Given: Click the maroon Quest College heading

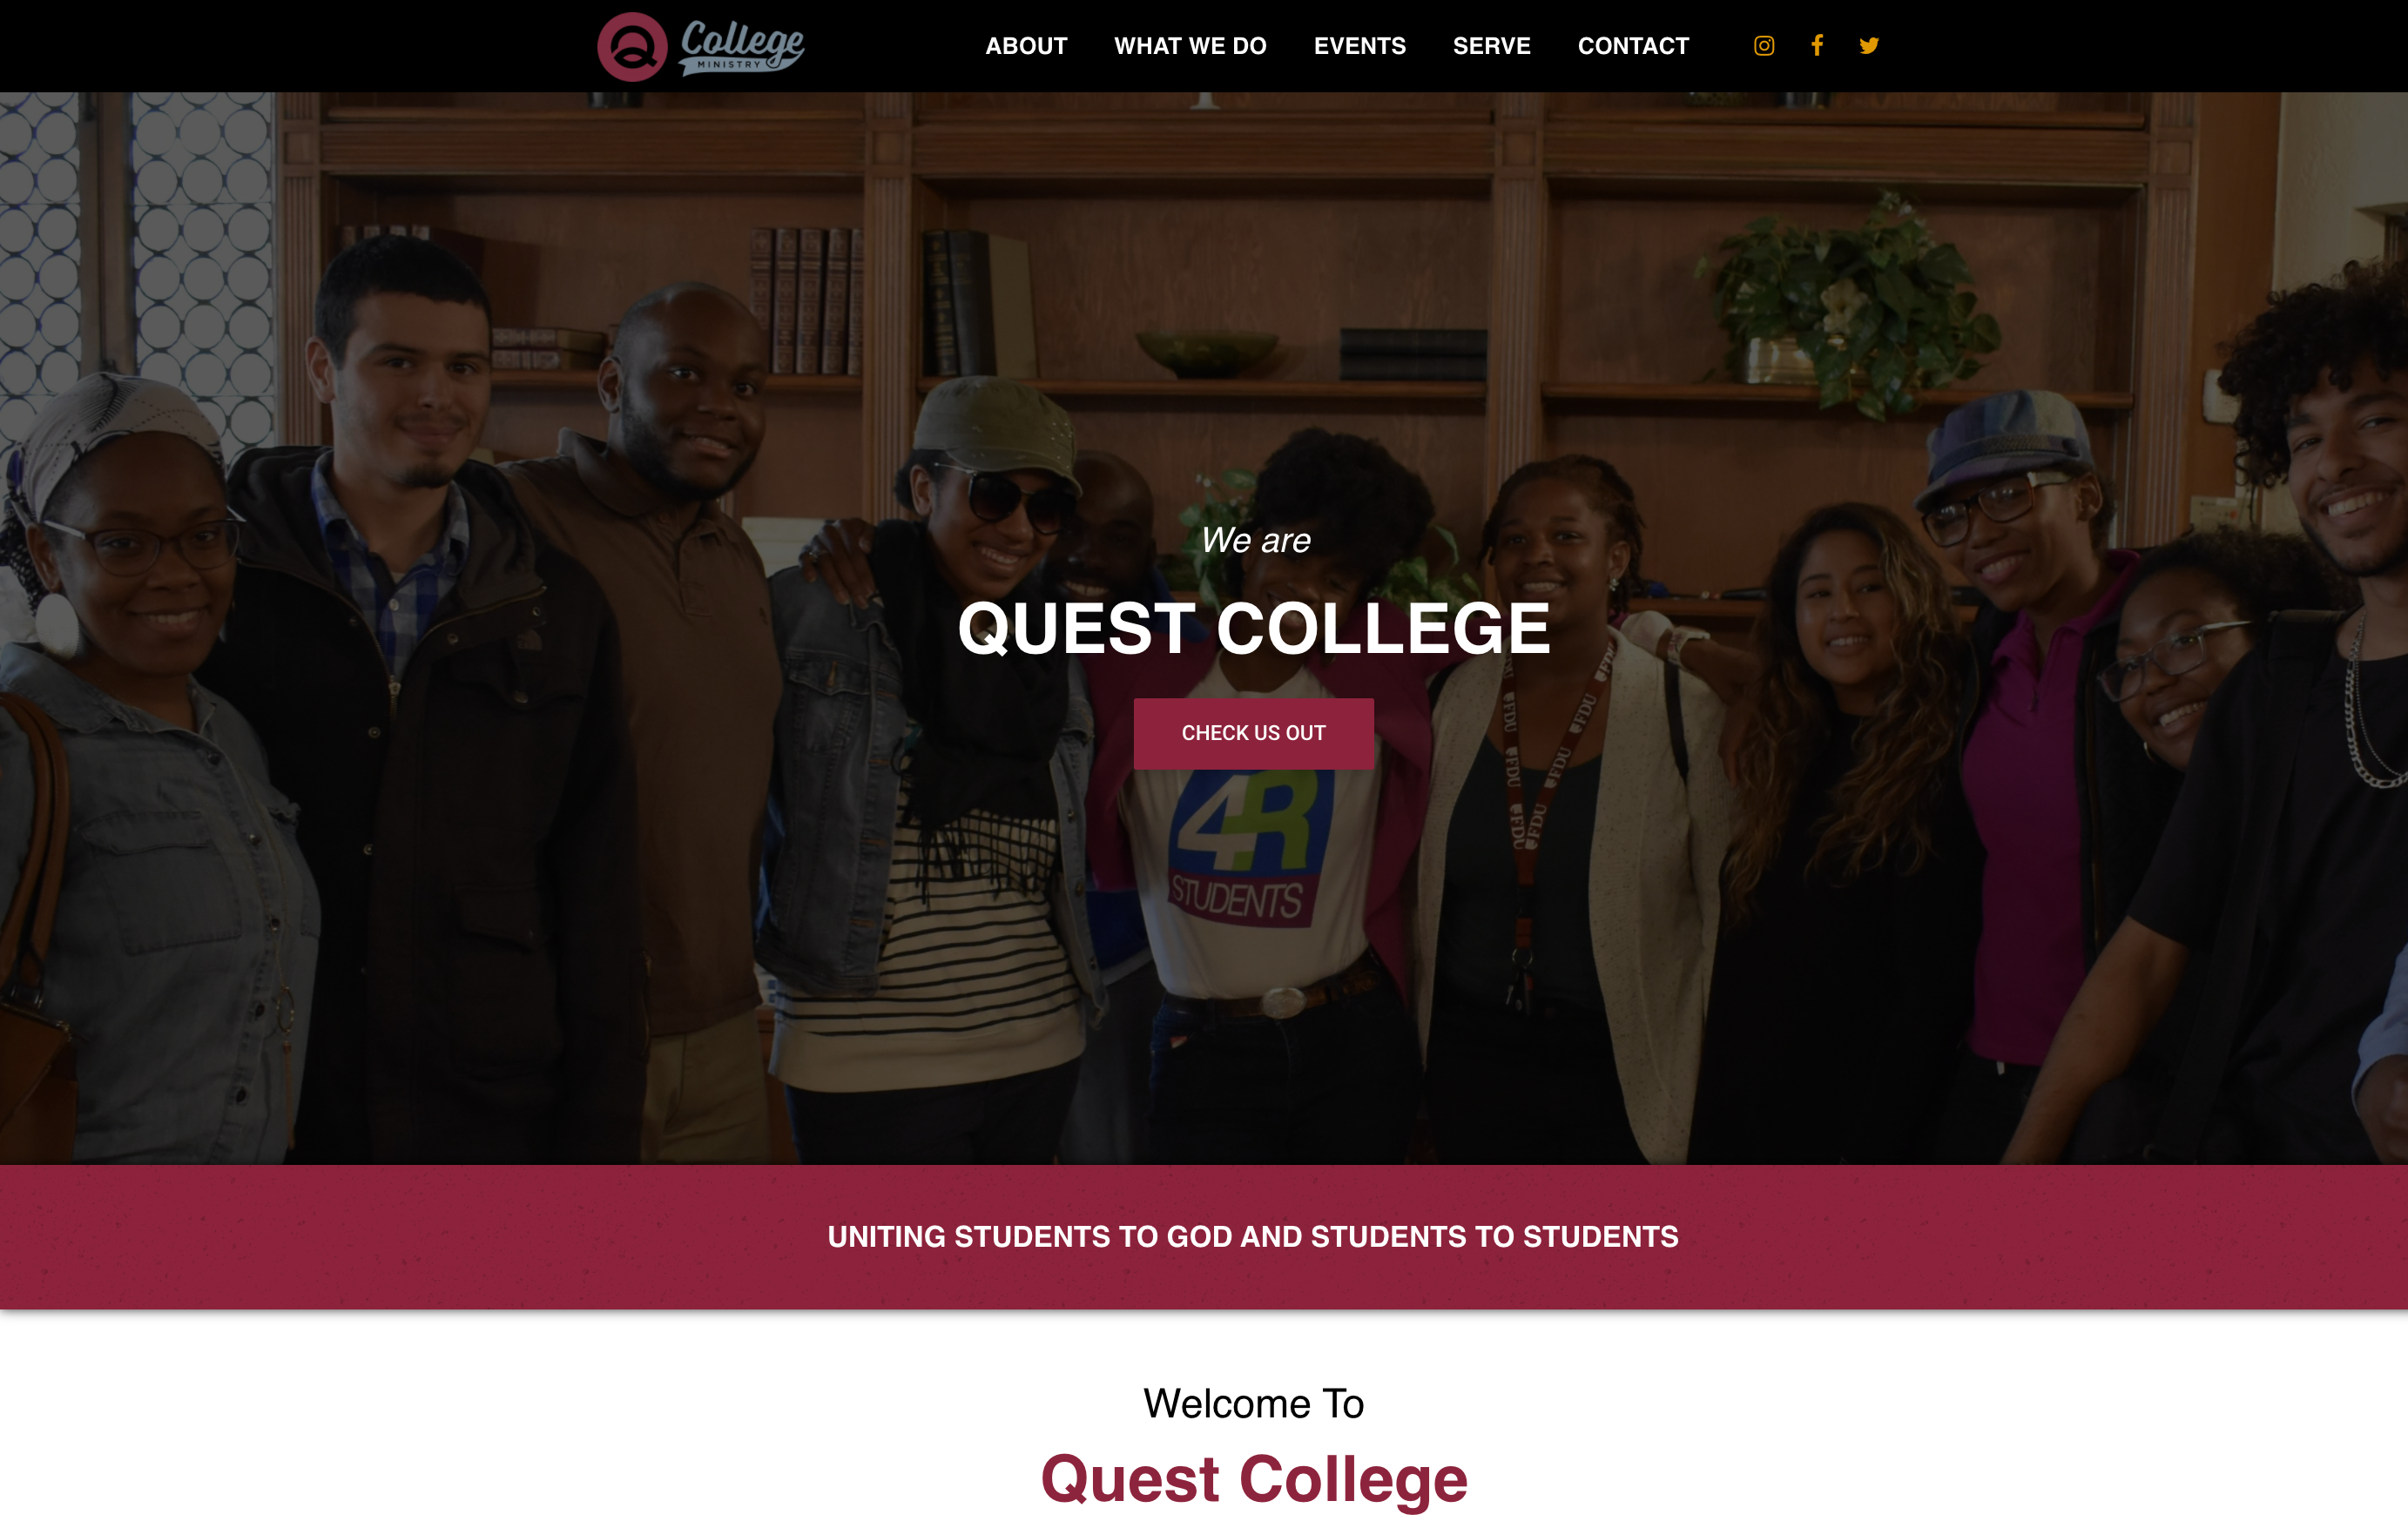Looking at the screenshot, I should 1254,1478.
